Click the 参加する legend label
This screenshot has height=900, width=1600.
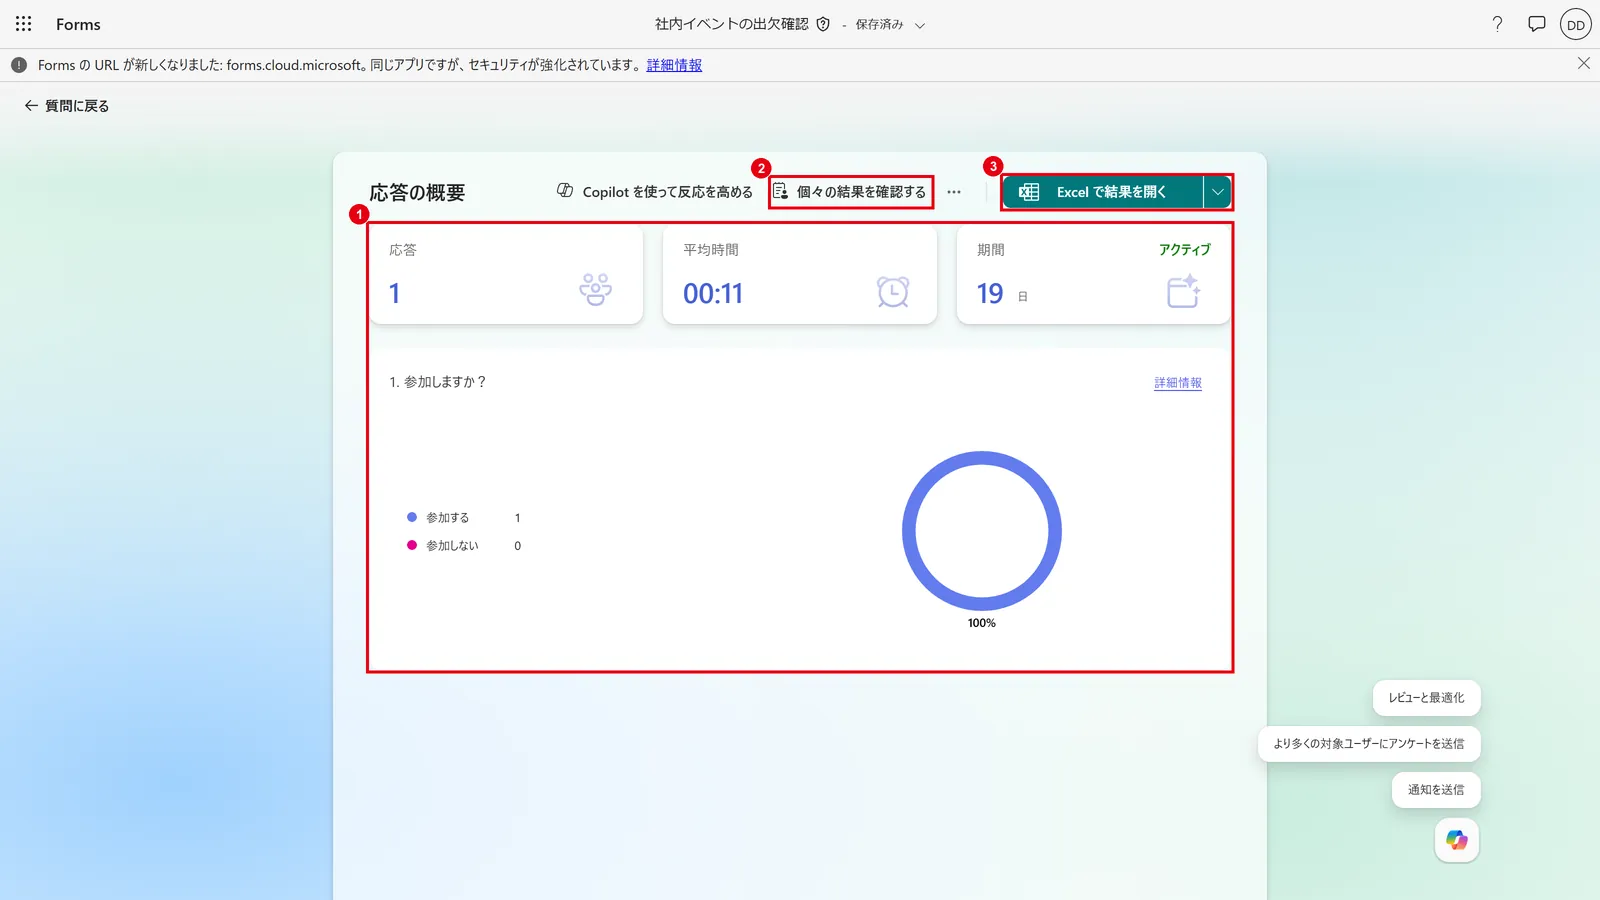coord(447,518)
